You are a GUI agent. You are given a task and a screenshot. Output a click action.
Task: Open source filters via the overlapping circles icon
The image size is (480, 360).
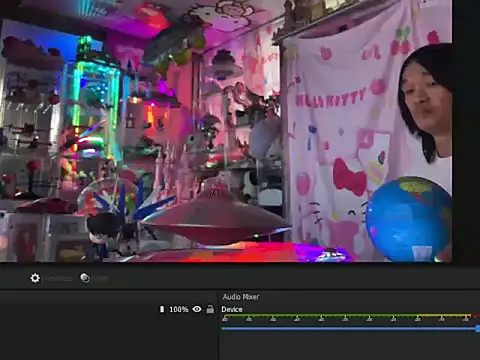(x=85, y=278)
